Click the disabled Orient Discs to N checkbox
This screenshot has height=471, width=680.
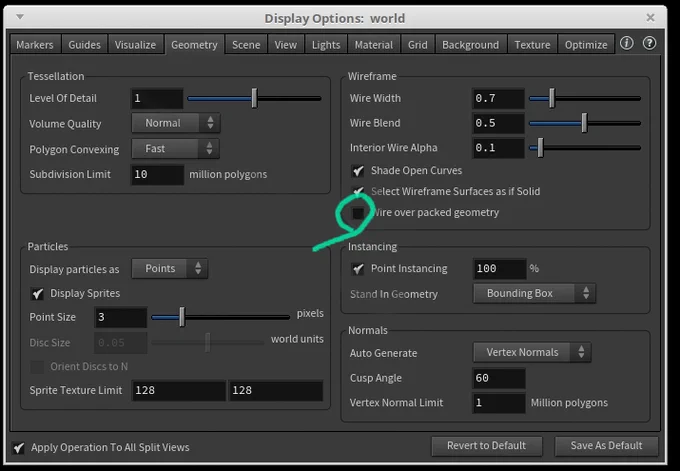37,367
